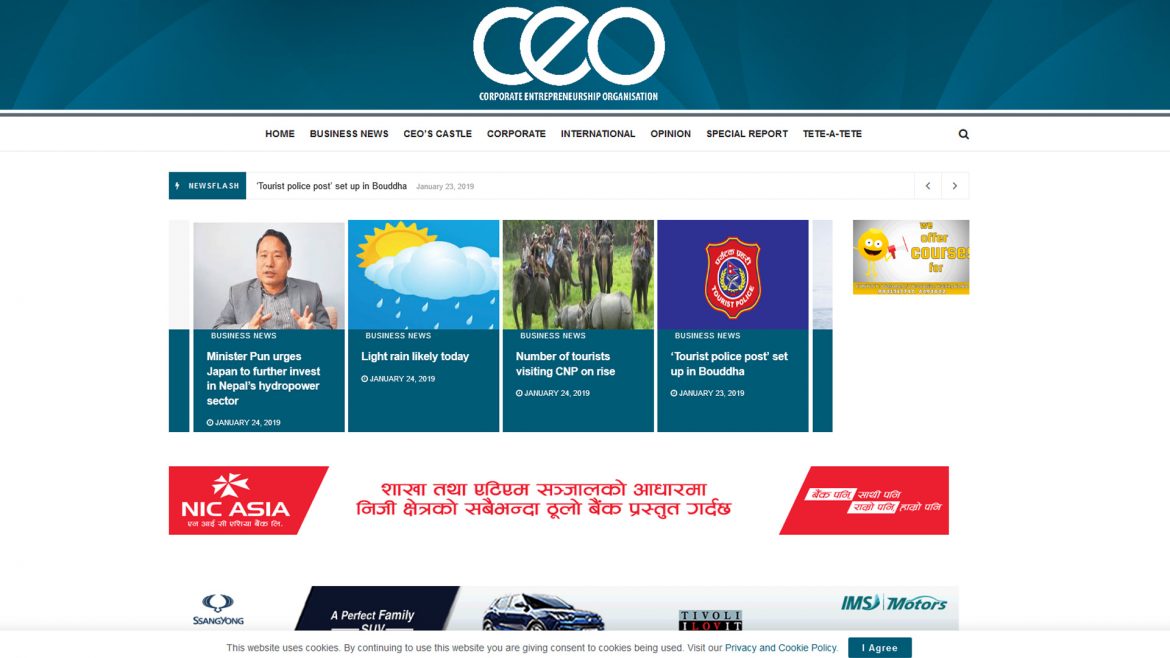Open the search magnifier icon
This screenshot has height=658, width=1170.
pyautogui.click(x=963, y=134)
